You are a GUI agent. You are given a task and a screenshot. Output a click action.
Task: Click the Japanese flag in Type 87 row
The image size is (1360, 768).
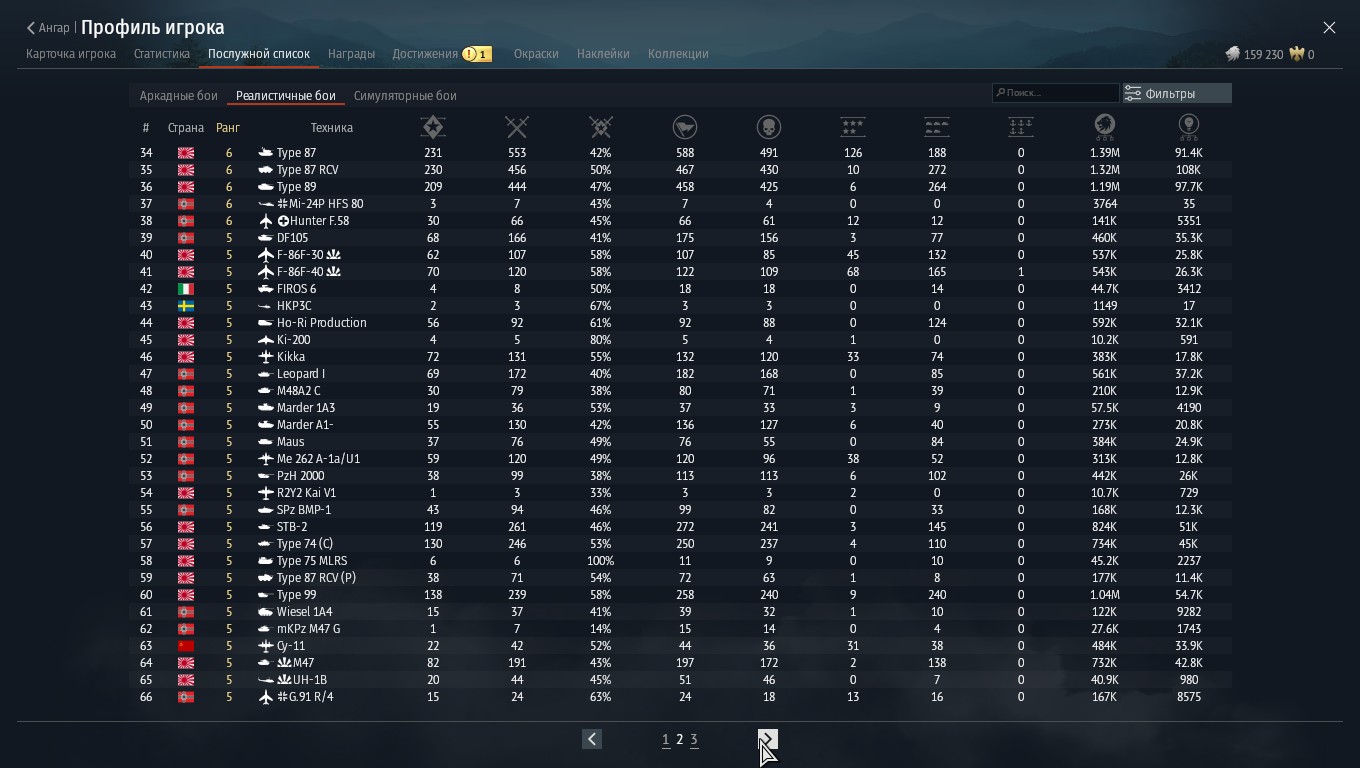point(186,153)
